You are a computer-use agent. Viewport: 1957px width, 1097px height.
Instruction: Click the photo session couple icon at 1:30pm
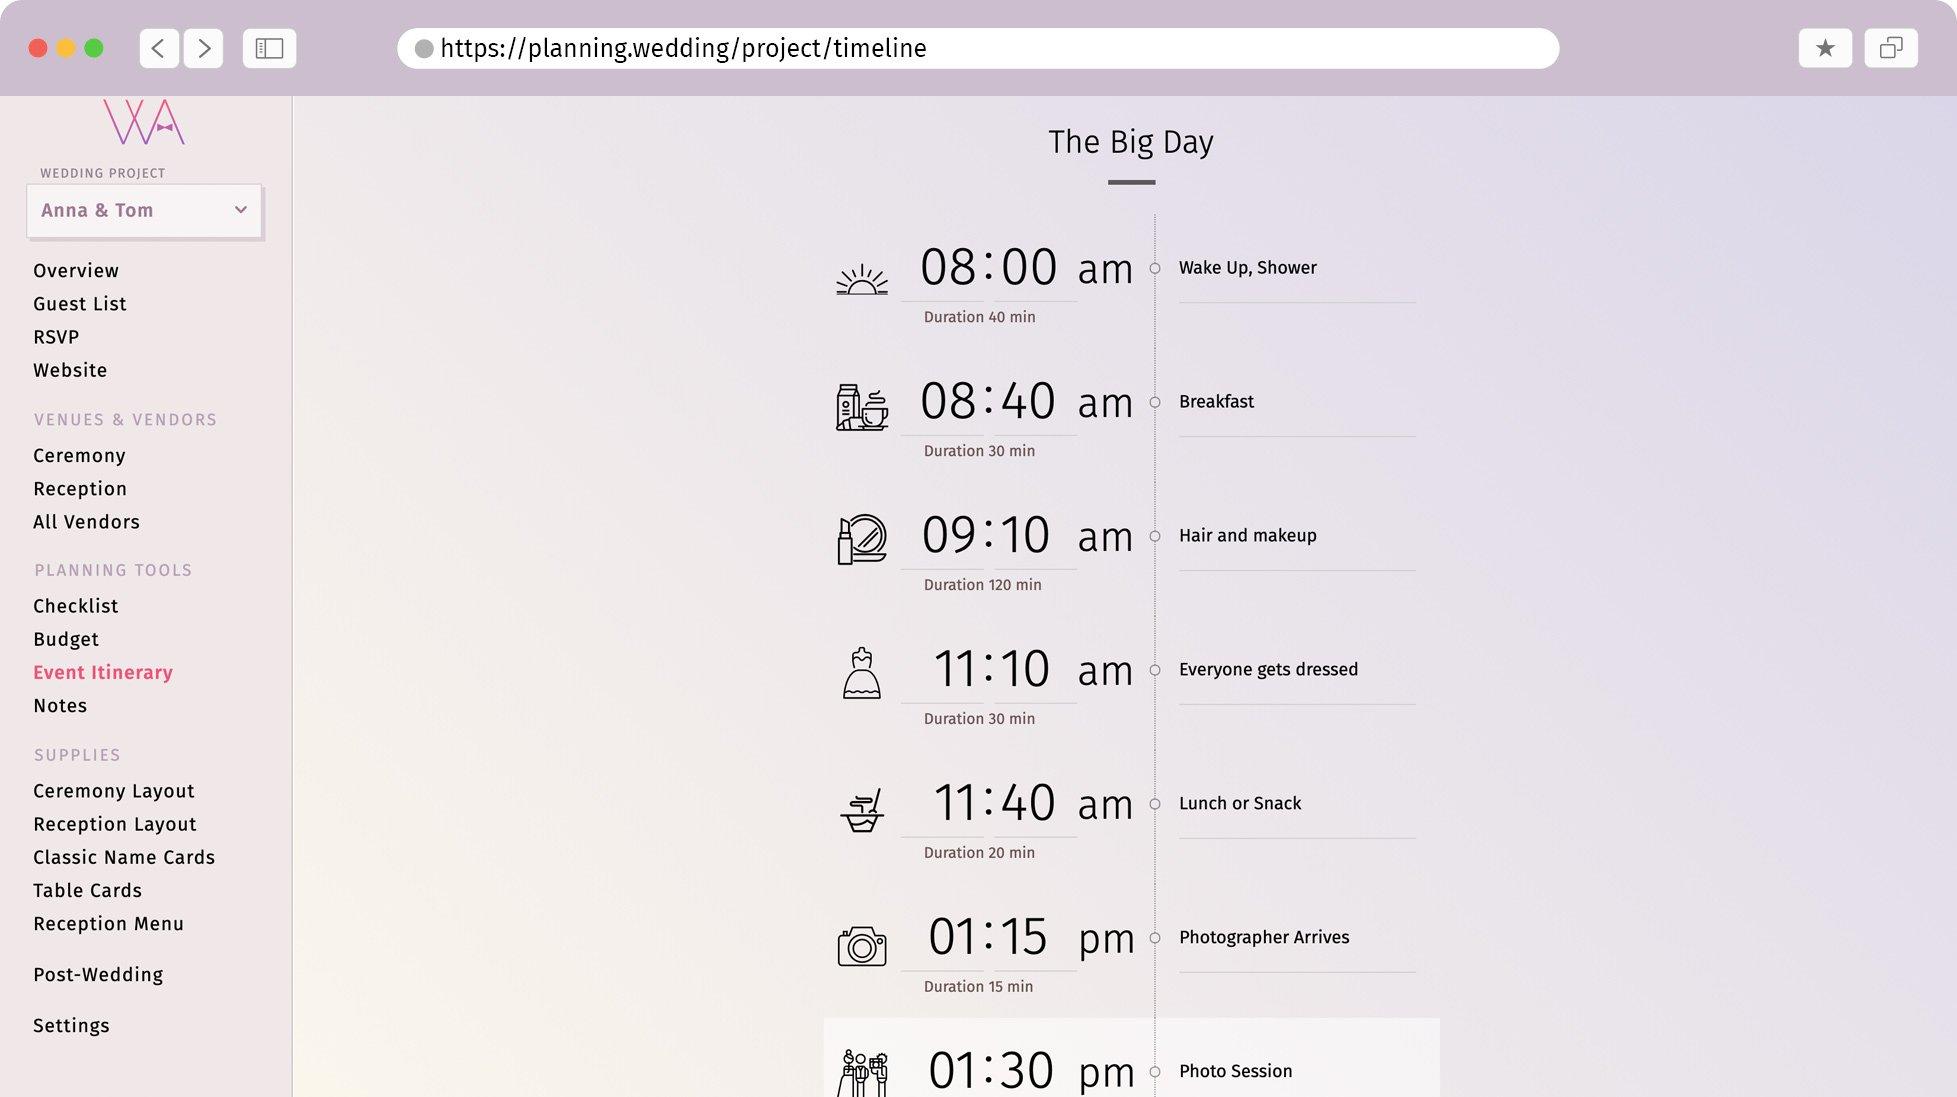[862, 1071]
